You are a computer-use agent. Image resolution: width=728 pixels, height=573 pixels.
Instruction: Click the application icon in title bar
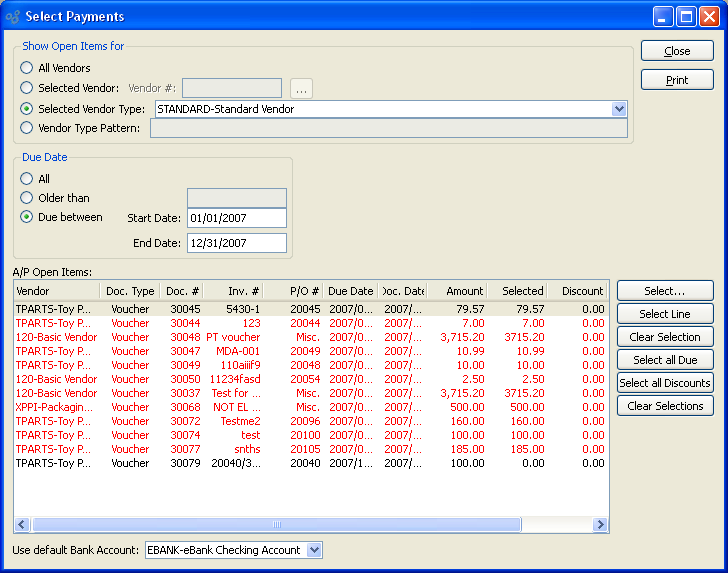[x=12, y=16]
